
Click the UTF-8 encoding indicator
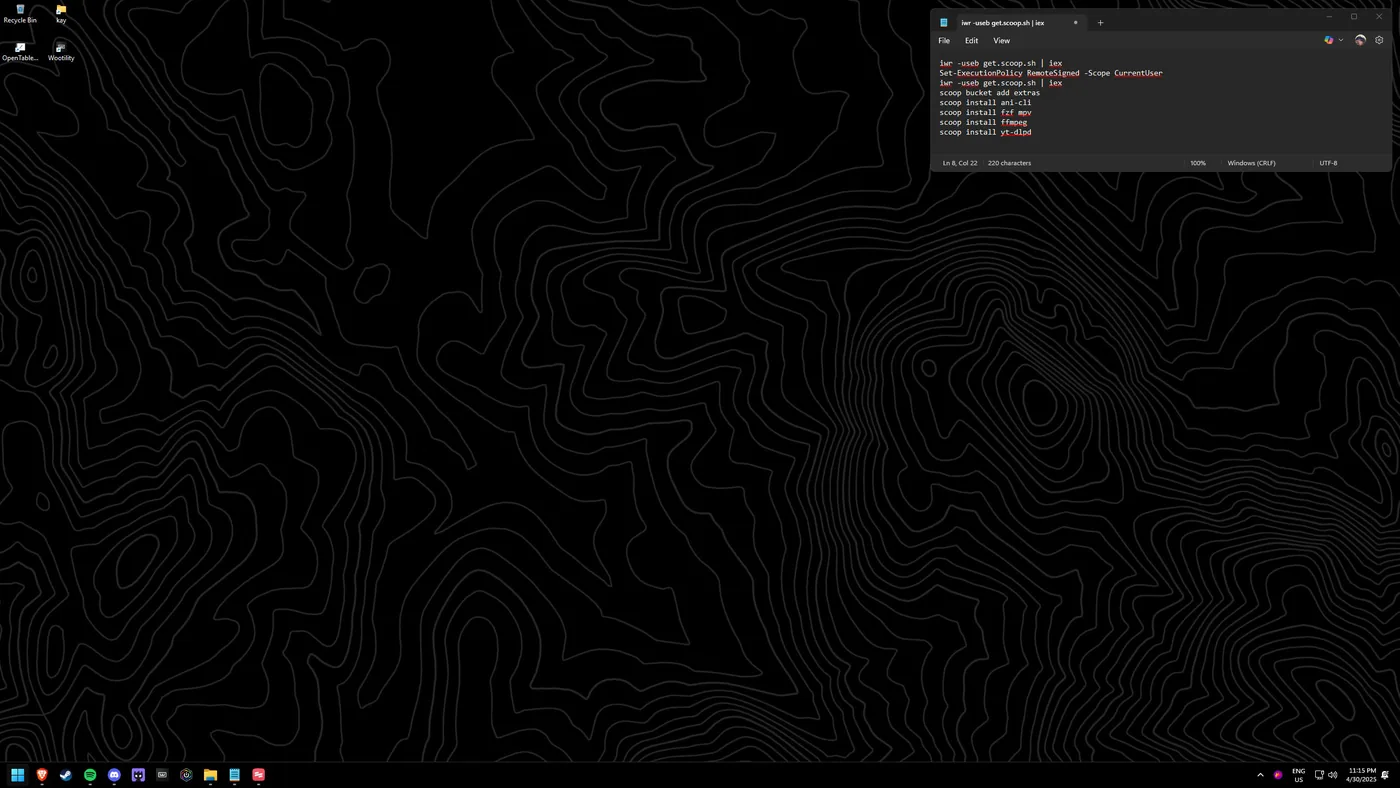coord(1328,163)
